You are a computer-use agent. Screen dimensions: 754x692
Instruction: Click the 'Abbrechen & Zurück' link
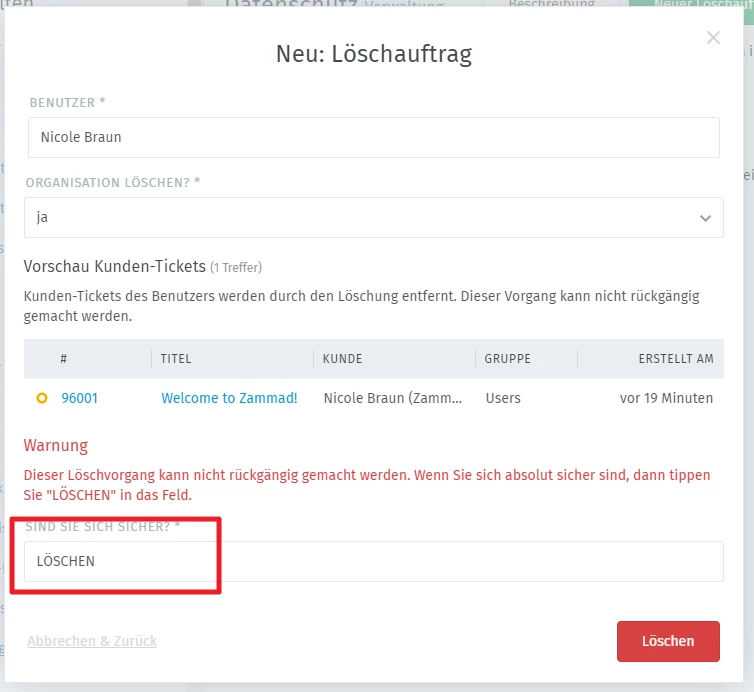(92, 641)
